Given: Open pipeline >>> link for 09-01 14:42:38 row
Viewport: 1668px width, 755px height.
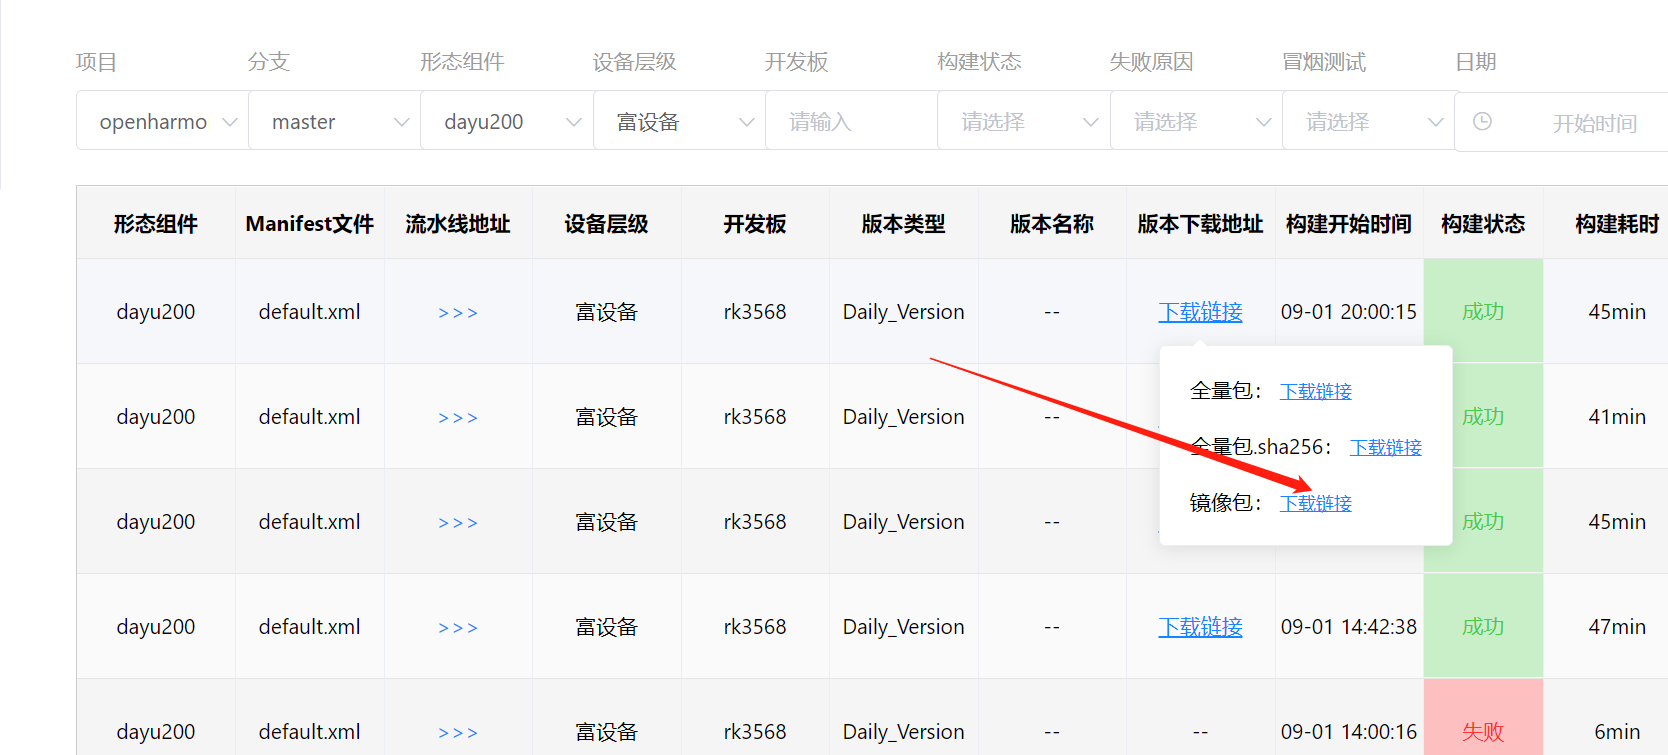Looking at the screenshot, I should tap(458, 627).
